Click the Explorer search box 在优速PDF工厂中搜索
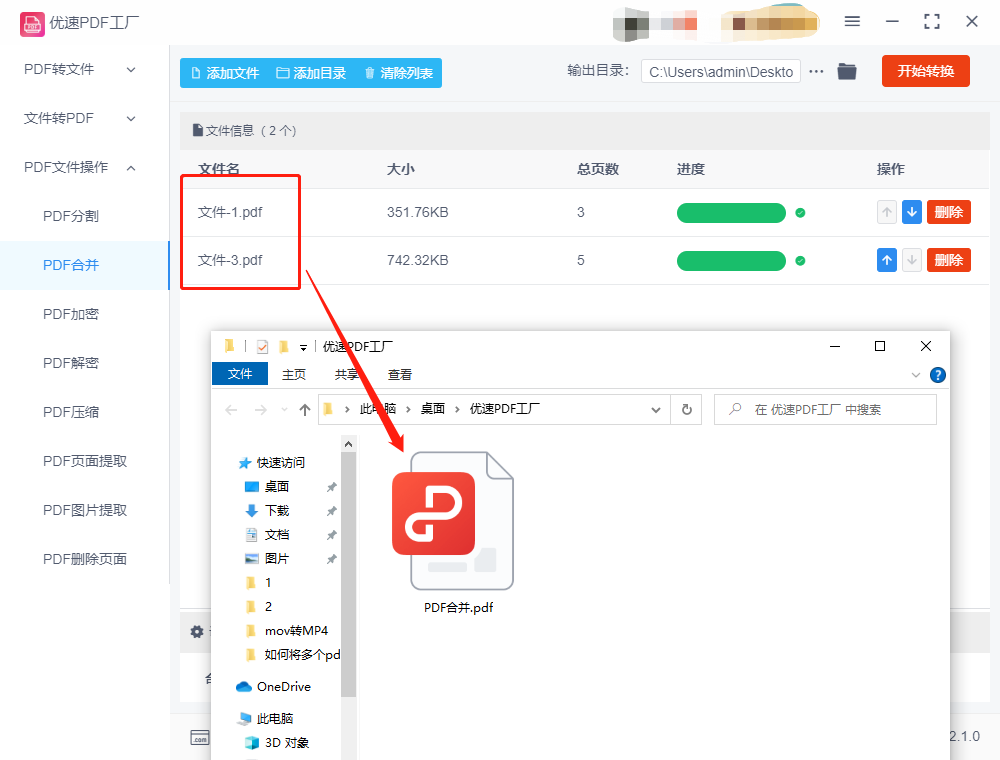The height and width of the screenshot is (760, 1000). pos(825,409)
